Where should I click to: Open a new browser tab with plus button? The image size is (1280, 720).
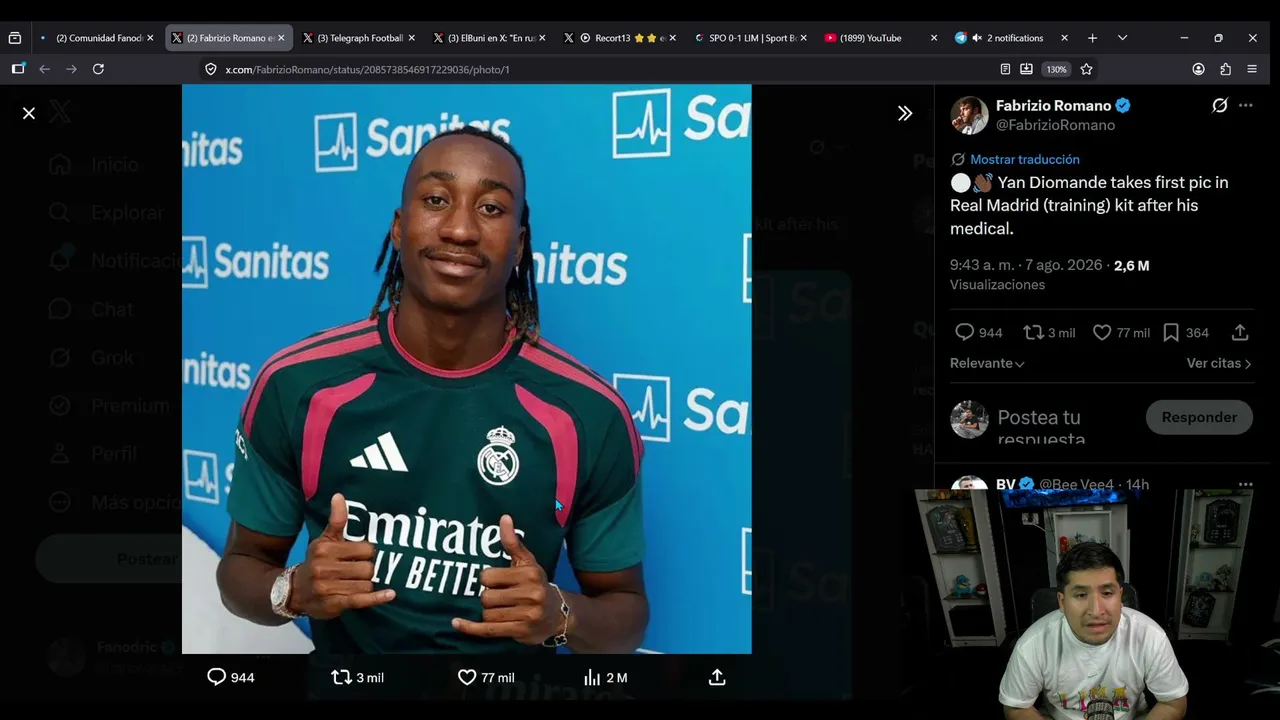click(x=1092, y=38)
